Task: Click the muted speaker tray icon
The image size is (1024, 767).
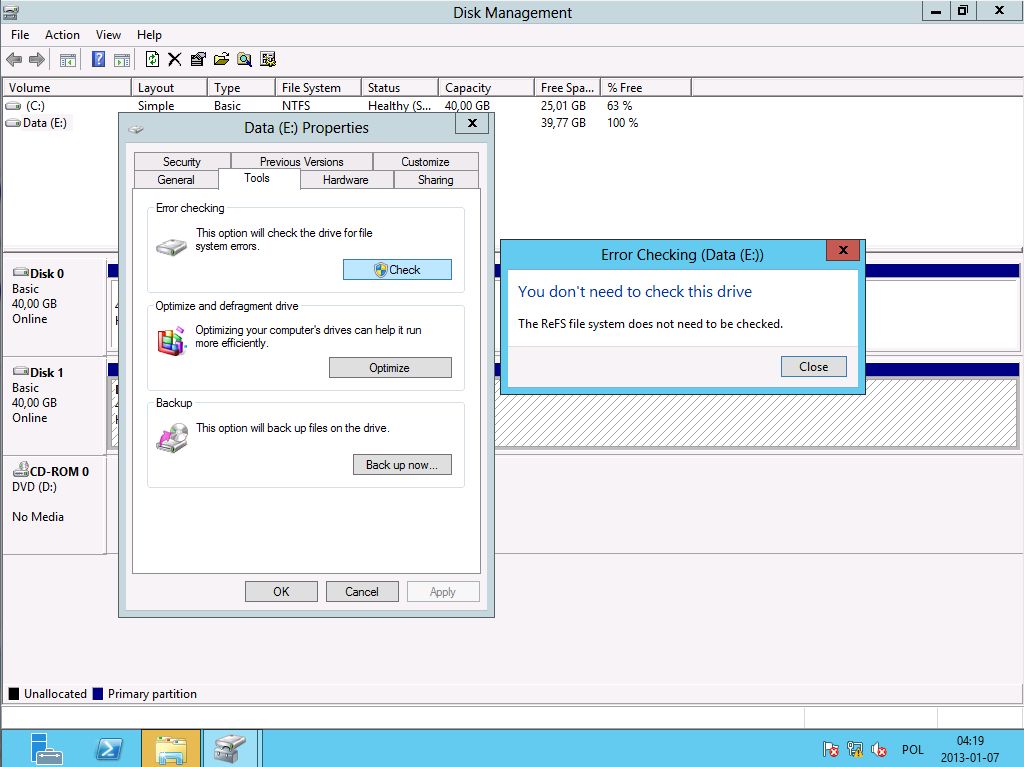Action: (878, 749)
